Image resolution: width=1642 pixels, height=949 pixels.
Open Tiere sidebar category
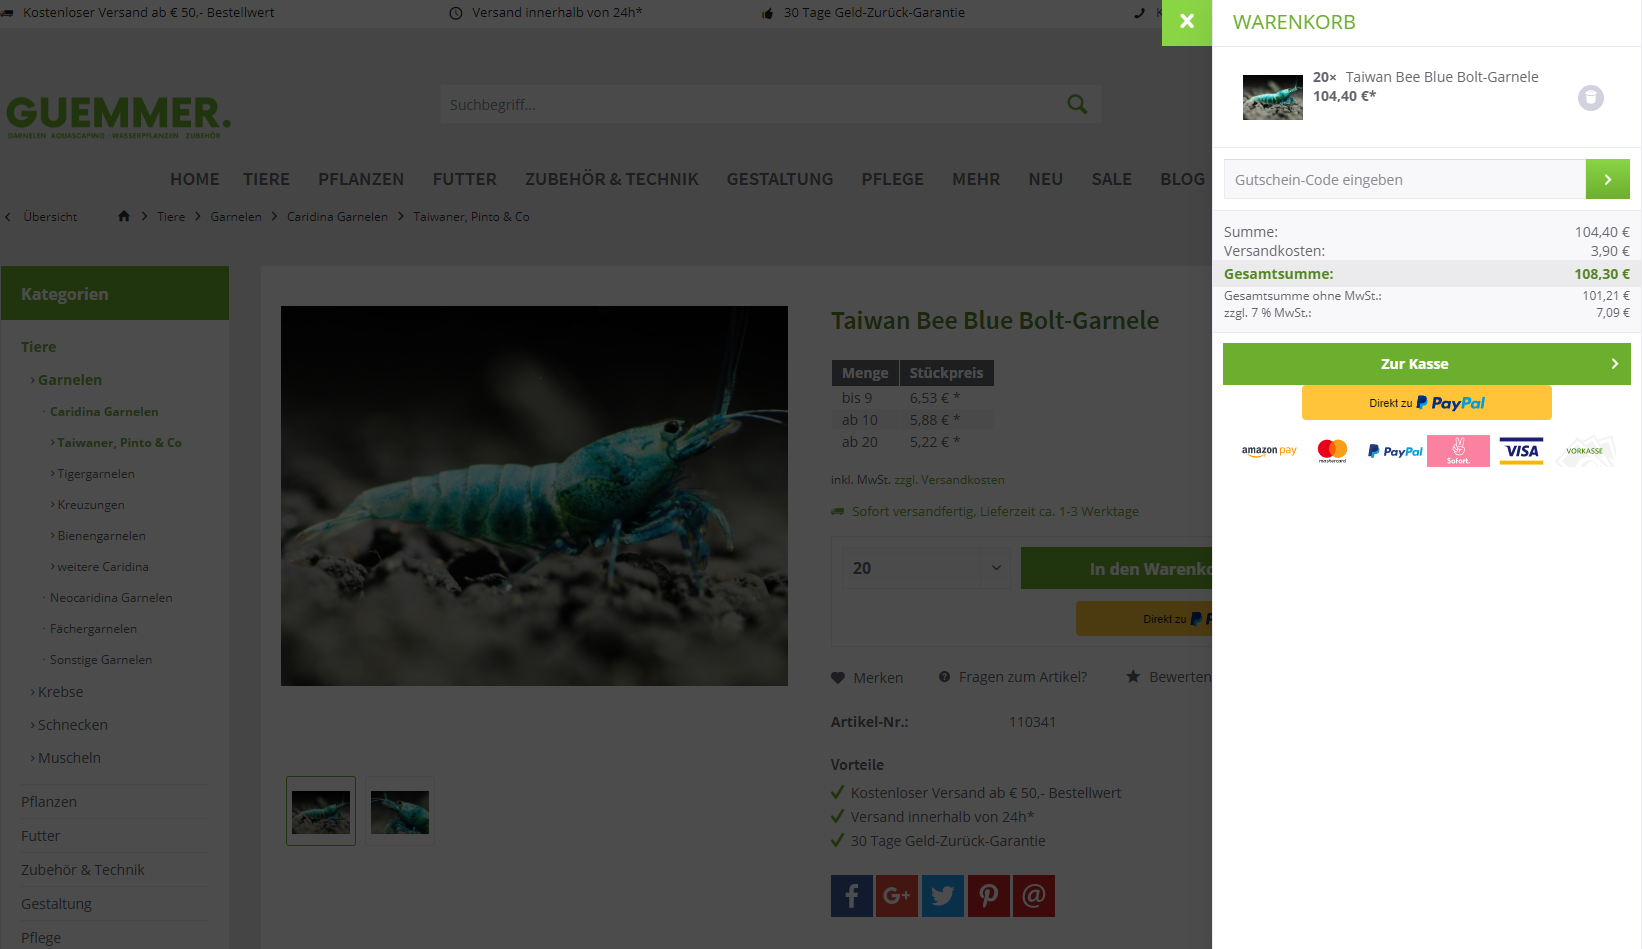coord(39,347)
